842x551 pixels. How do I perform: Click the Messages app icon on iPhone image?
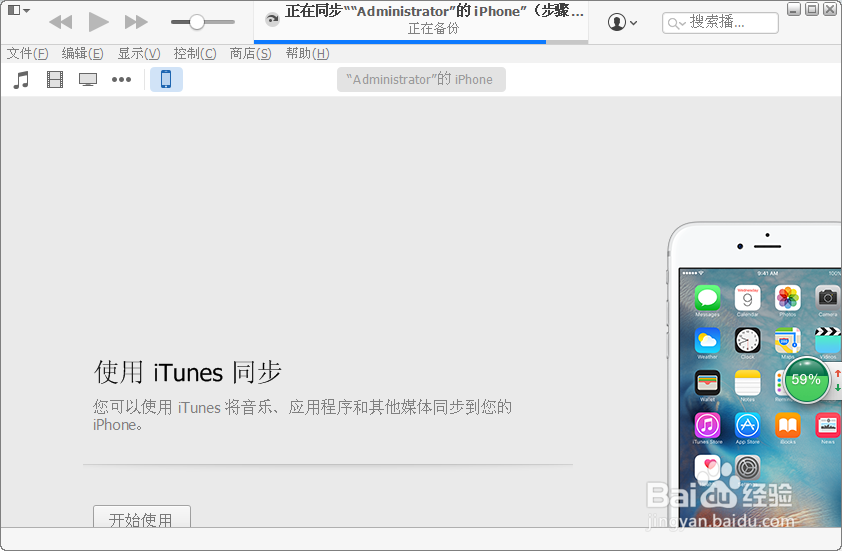point(707,298)
